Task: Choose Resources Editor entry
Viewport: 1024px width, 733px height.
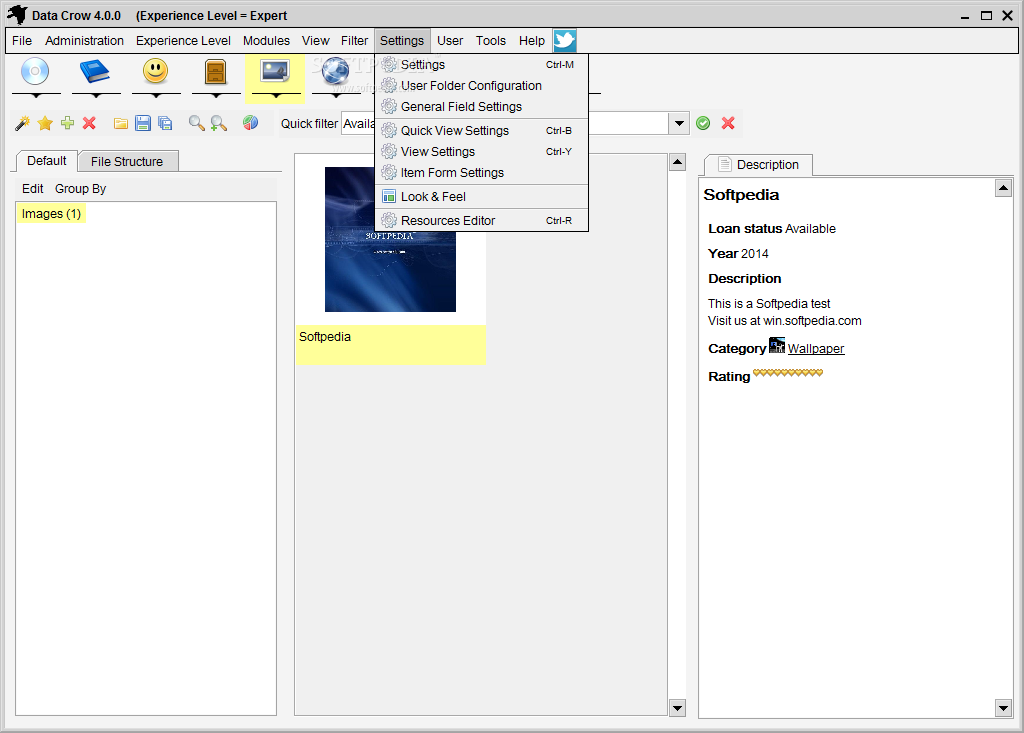Action: click(x=482, y=221)
